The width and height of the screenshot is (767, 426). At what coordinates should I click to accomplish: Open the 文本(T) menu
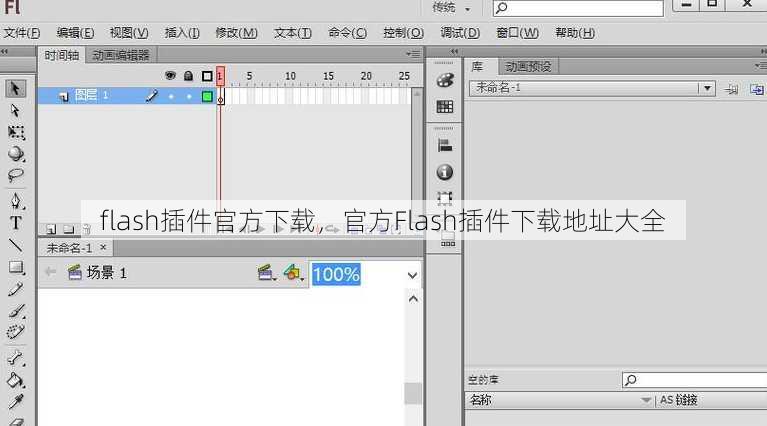point(293,33)
